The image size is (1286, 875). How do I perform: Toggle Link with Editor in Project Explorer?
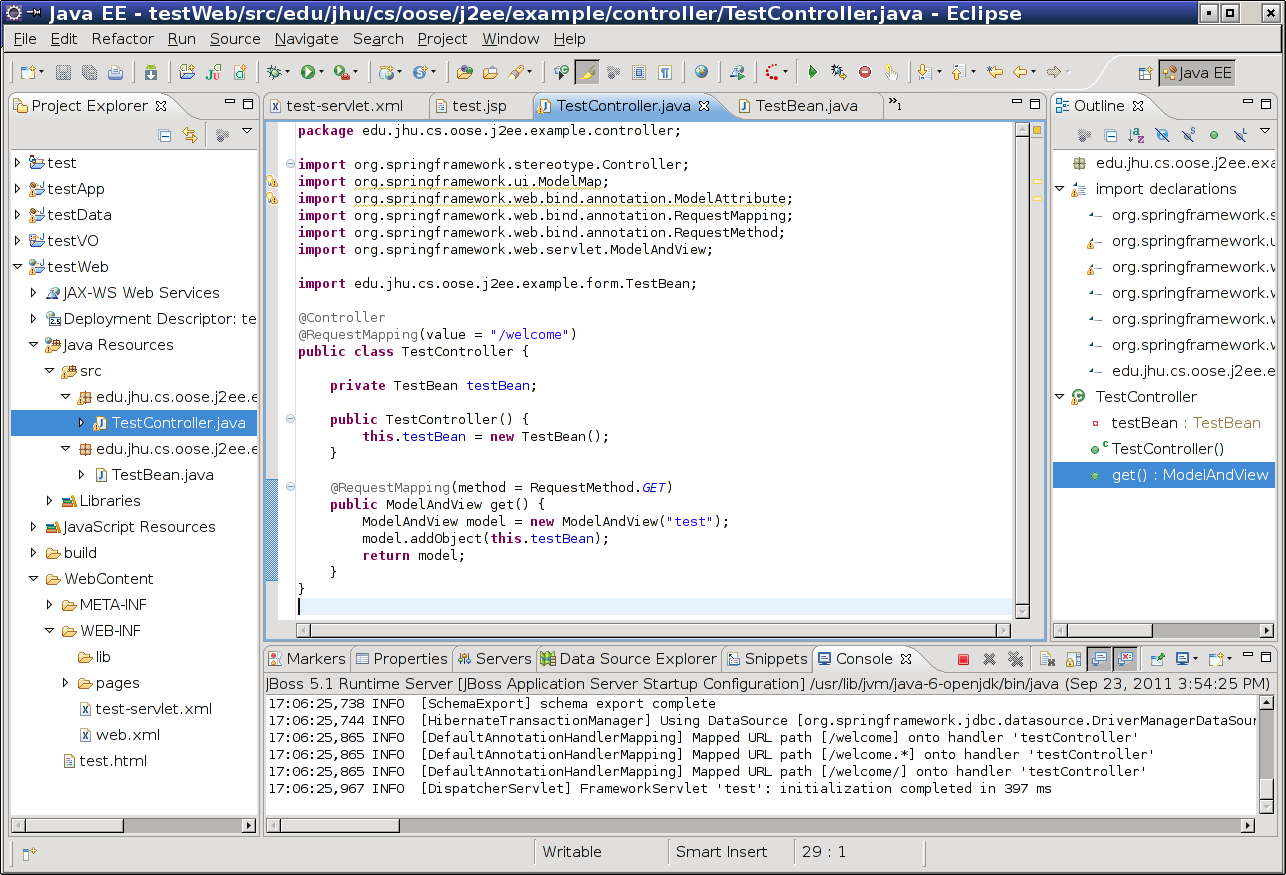(190, 135)
